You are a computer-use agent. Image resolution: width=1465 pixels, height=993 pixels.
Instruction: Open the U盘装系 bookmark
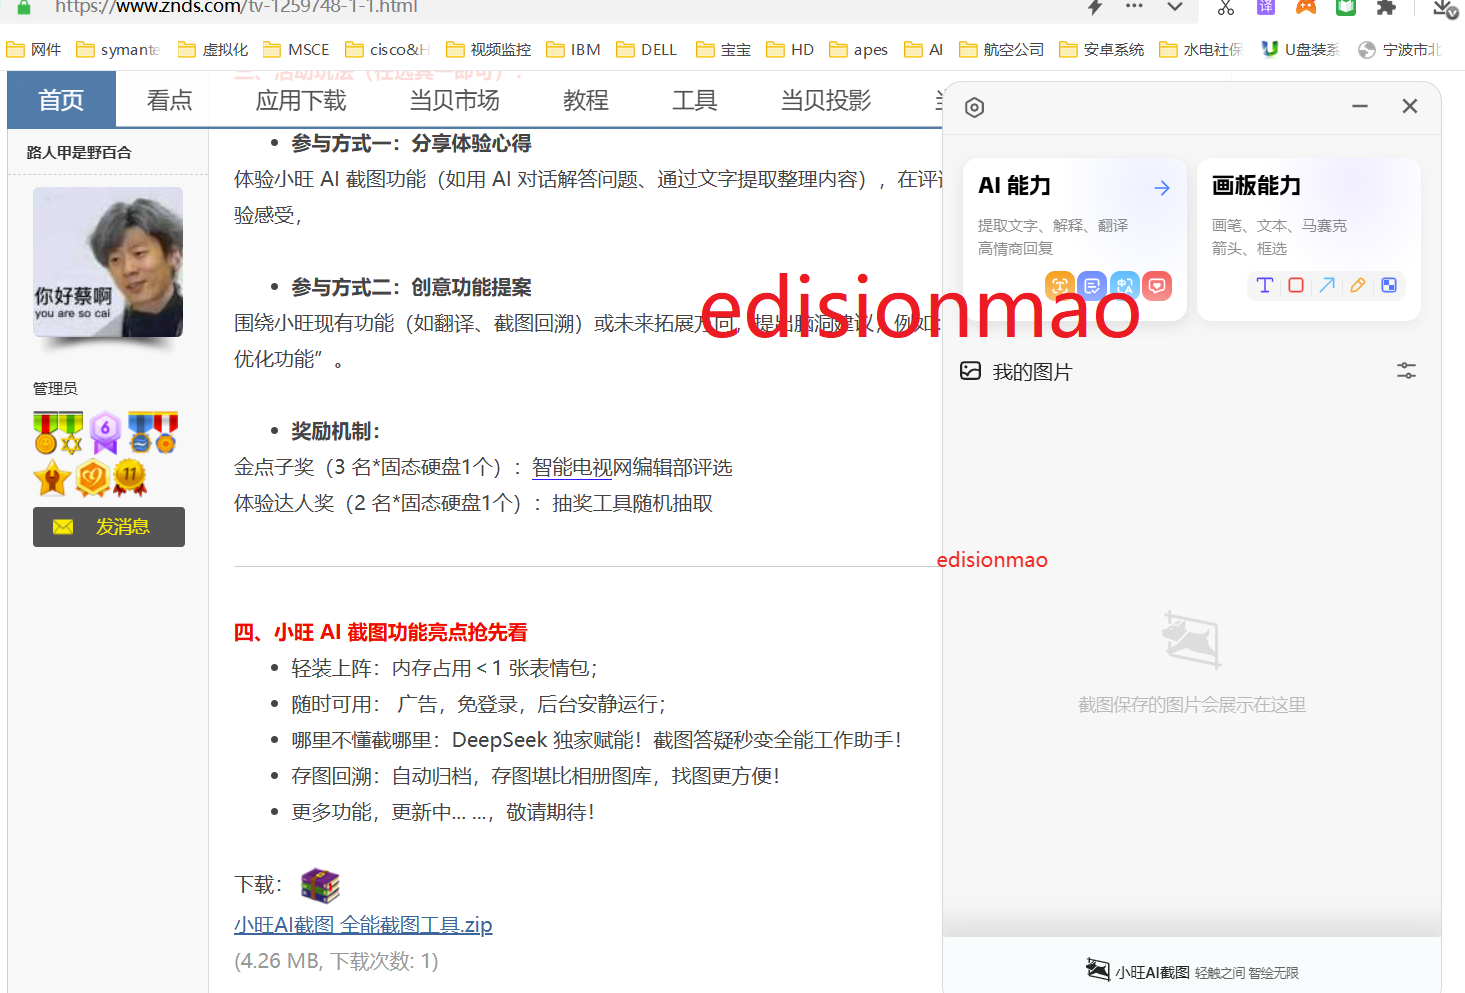click(1300, 49)
